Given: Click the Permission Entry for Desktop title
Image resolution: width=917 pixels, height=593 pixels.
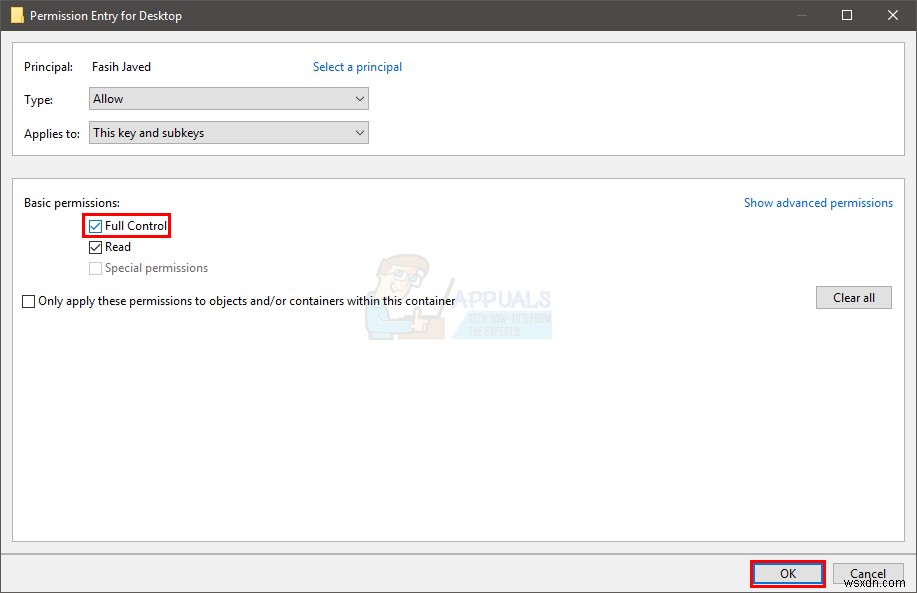Looking at the screenshot, I should (x=106, y=16).
